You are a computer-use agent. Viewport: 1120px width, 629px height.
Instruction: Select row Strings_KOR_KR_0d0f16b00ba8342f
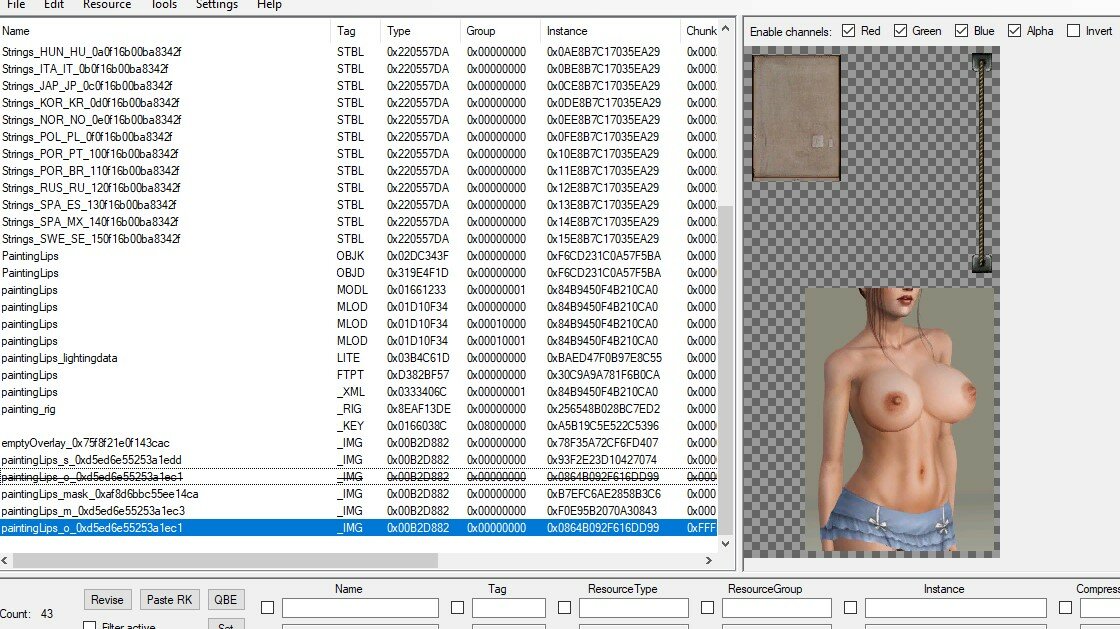[x=359, y=103]
